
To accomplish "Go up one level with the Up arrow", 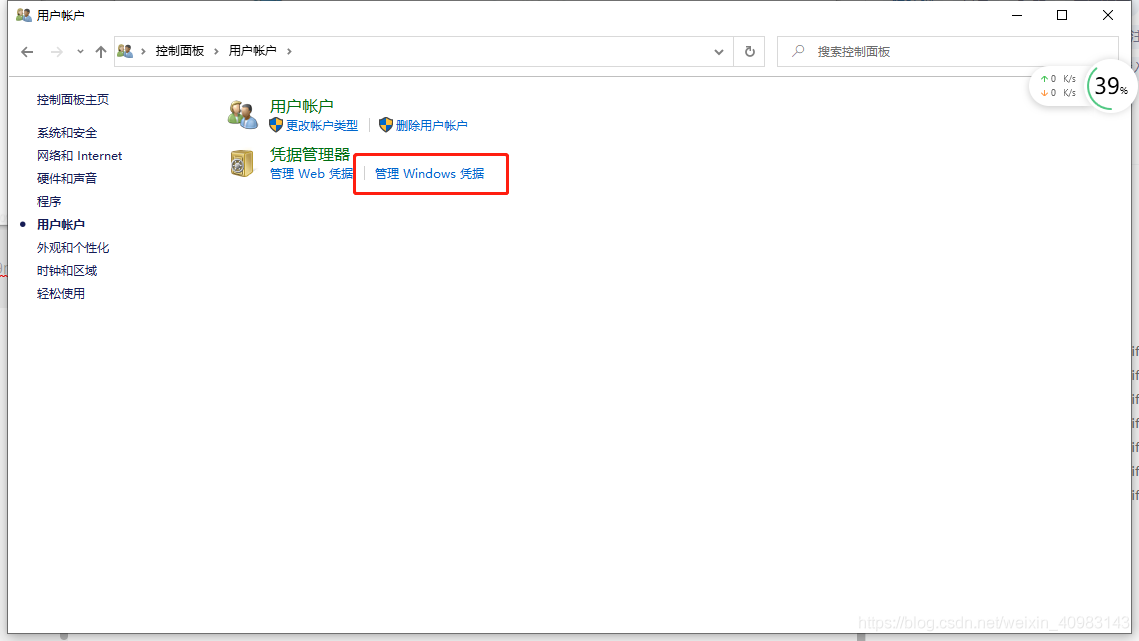I will pos(101,52).
